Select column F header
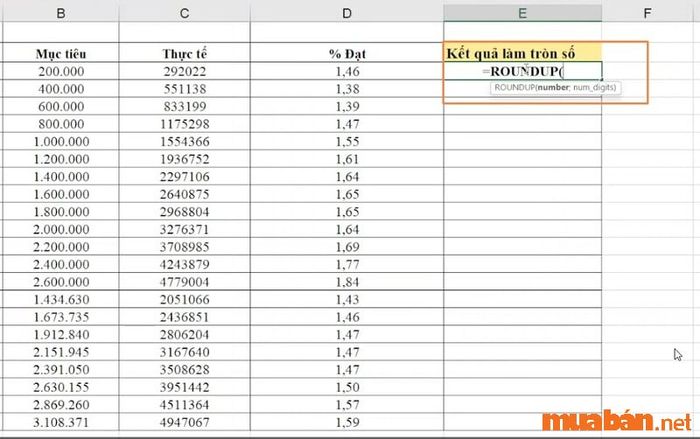This screenshot has height=439, width=700. point(647,13)
